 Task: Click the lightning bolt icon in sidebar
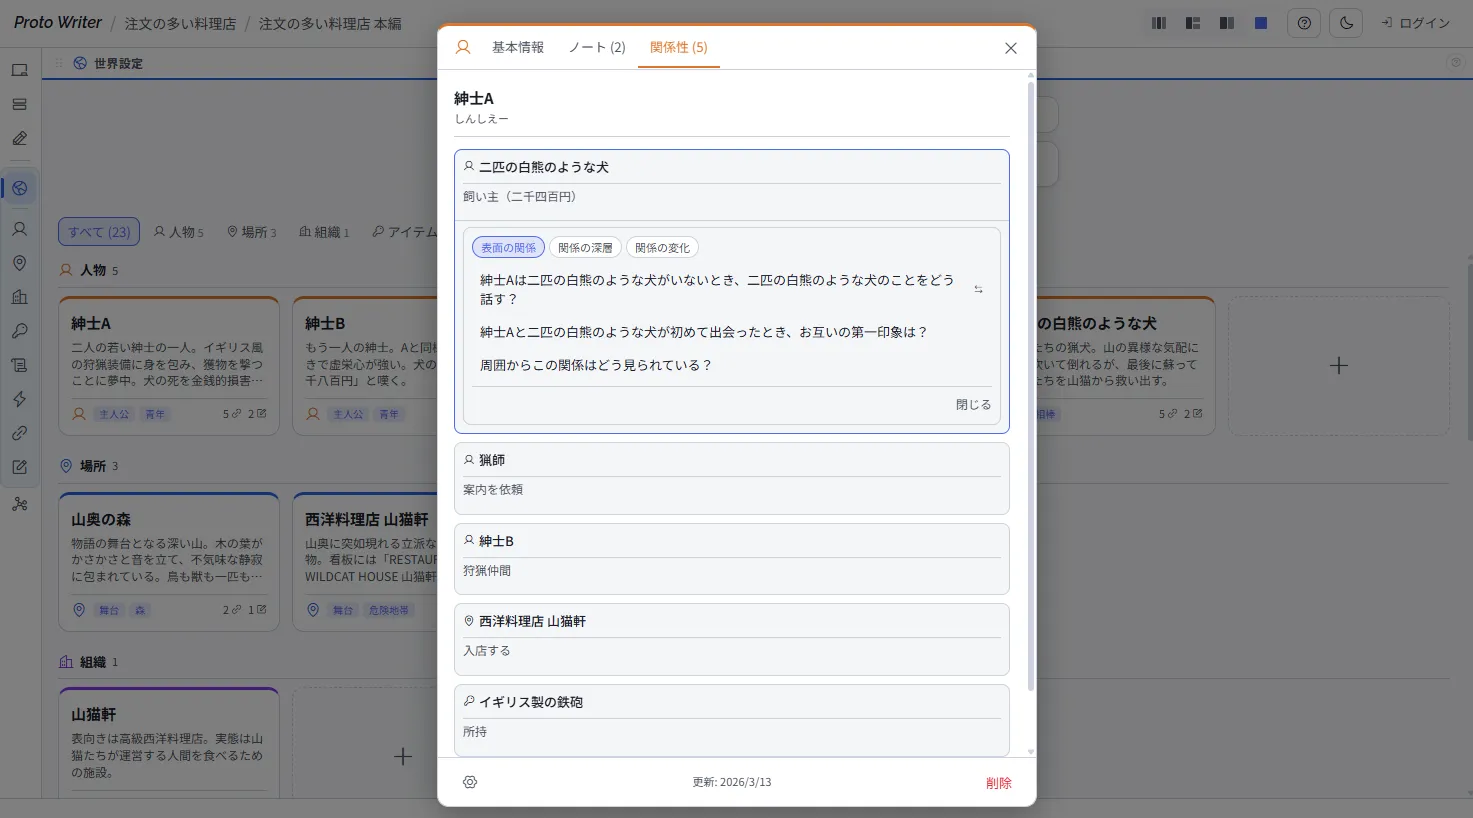point(21,399)
